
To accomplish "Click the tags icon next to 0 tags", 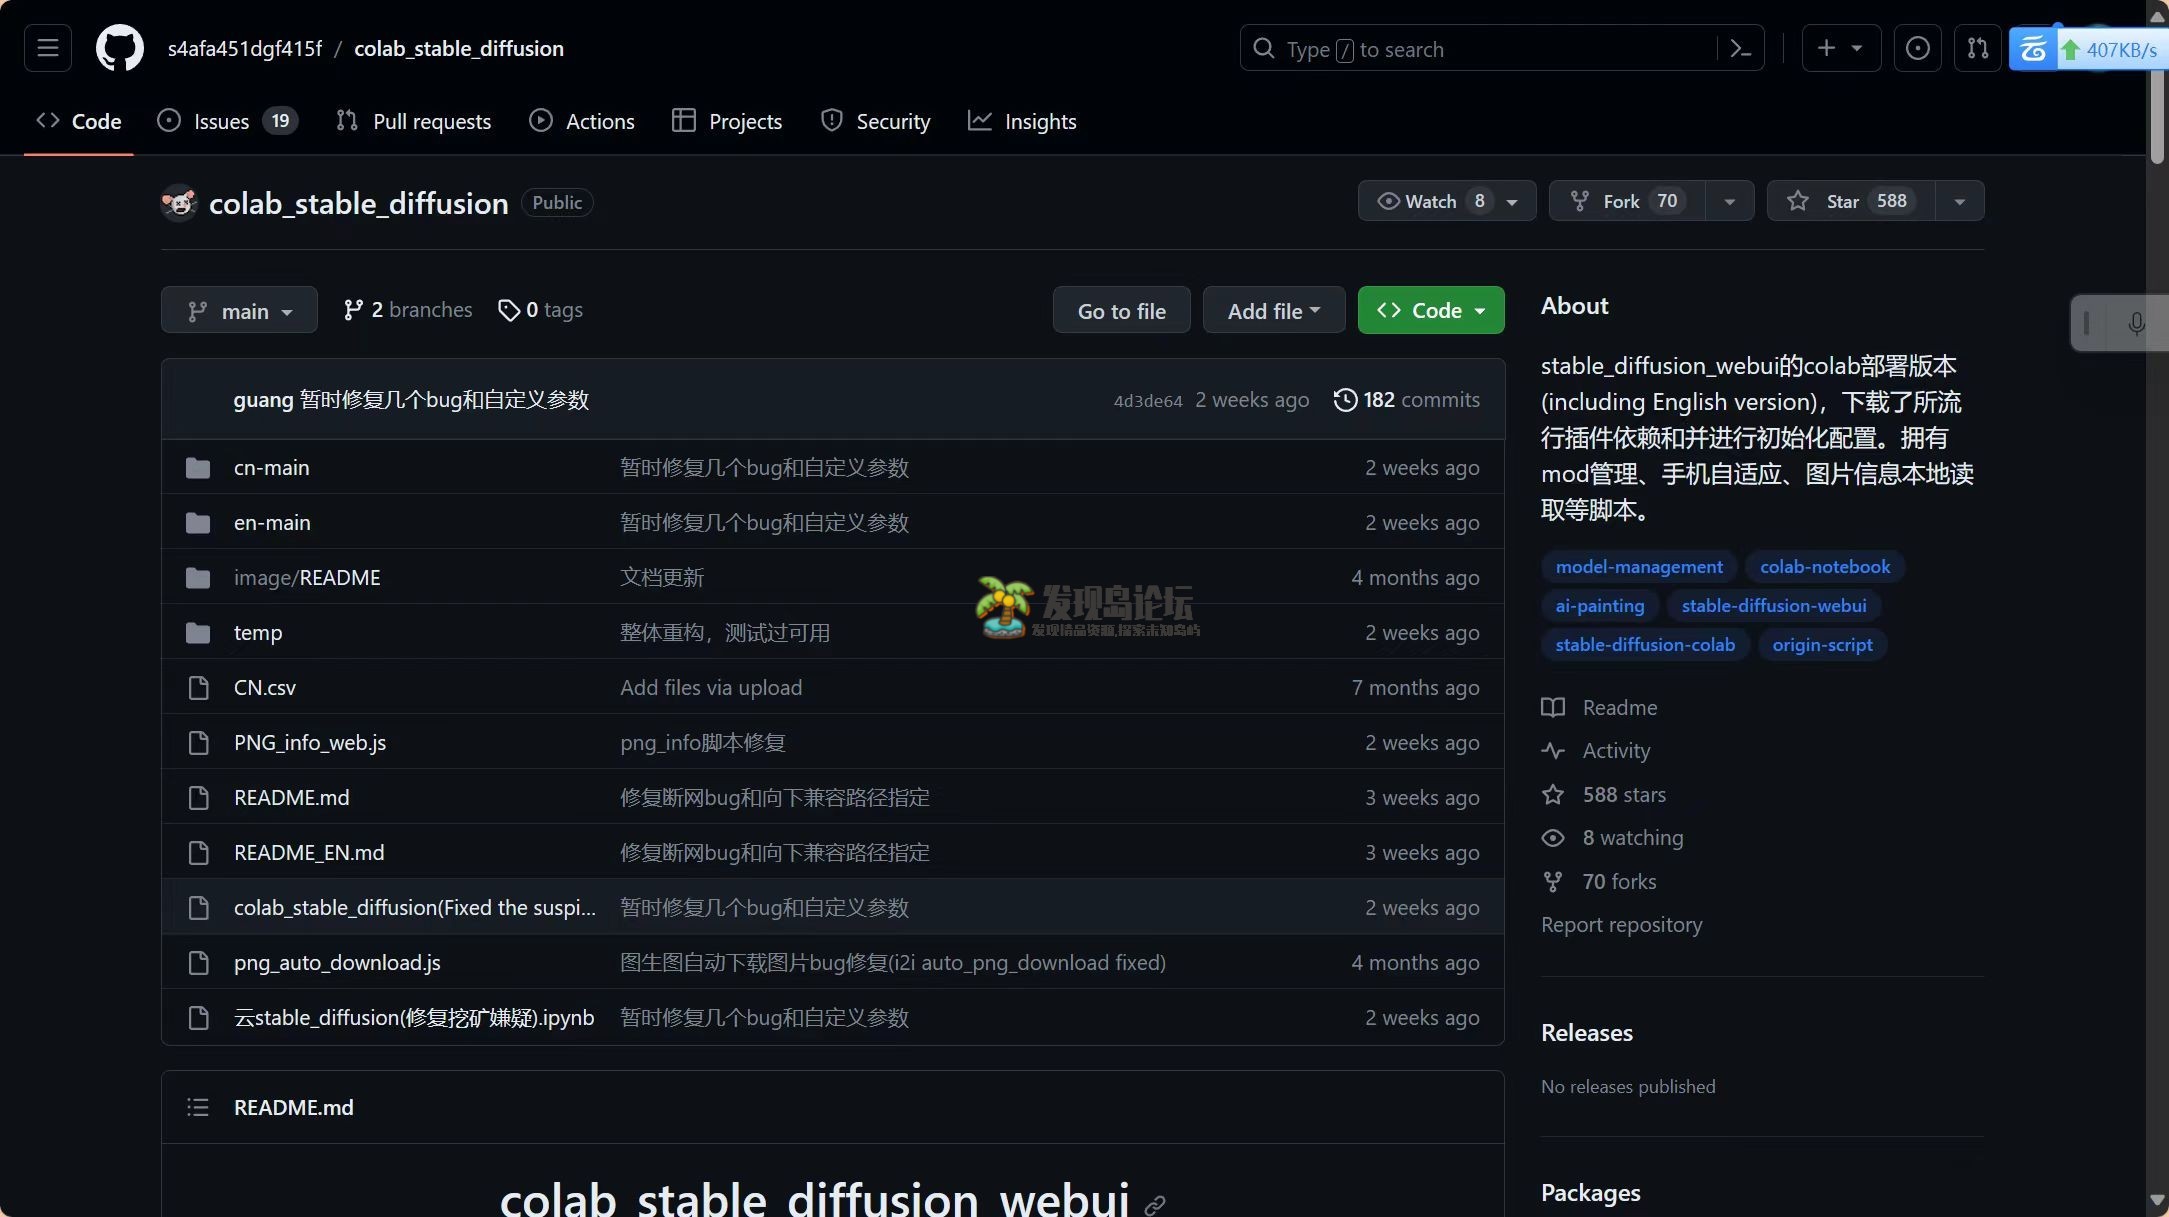I will (x=509, y=310).
